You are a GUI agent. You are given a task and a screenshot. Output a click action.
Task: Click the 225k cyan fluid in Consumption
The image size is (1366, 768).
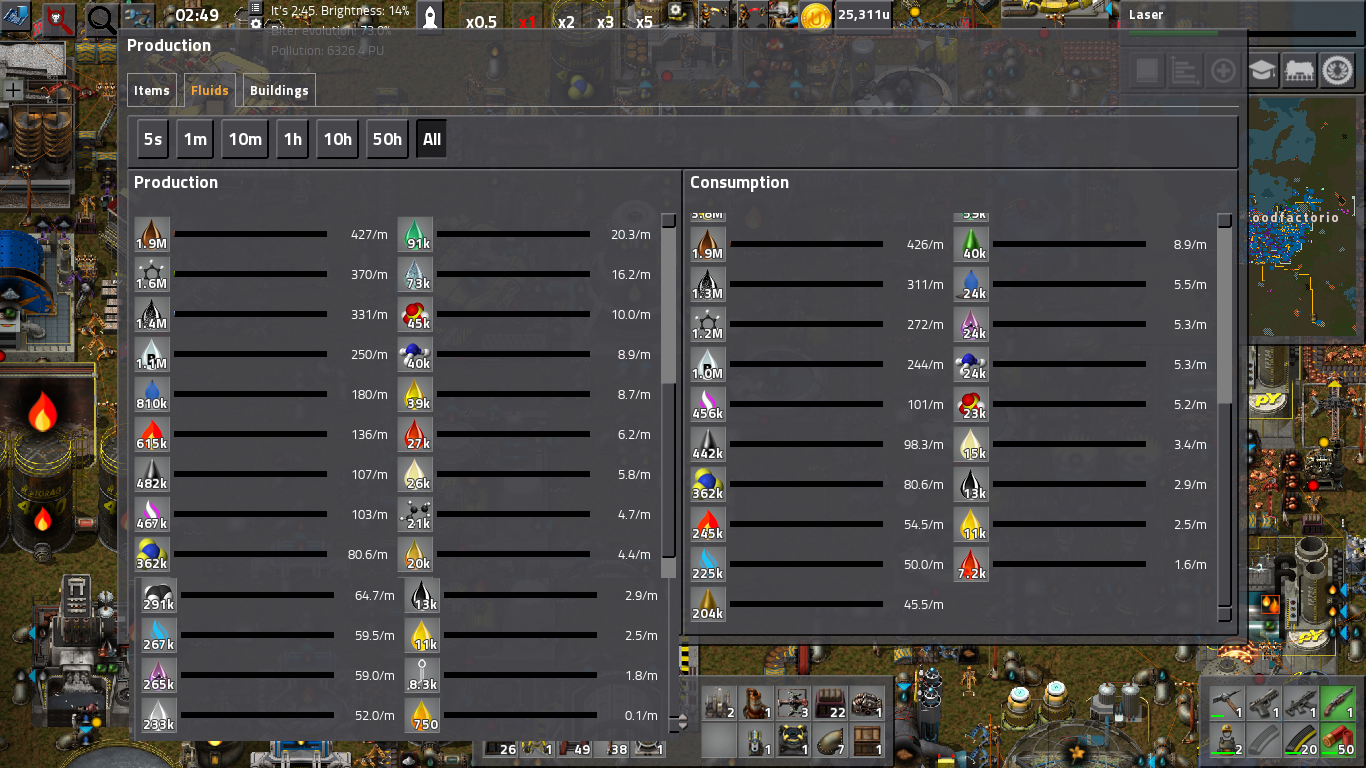pyautogui.click(x=708, y=565)
